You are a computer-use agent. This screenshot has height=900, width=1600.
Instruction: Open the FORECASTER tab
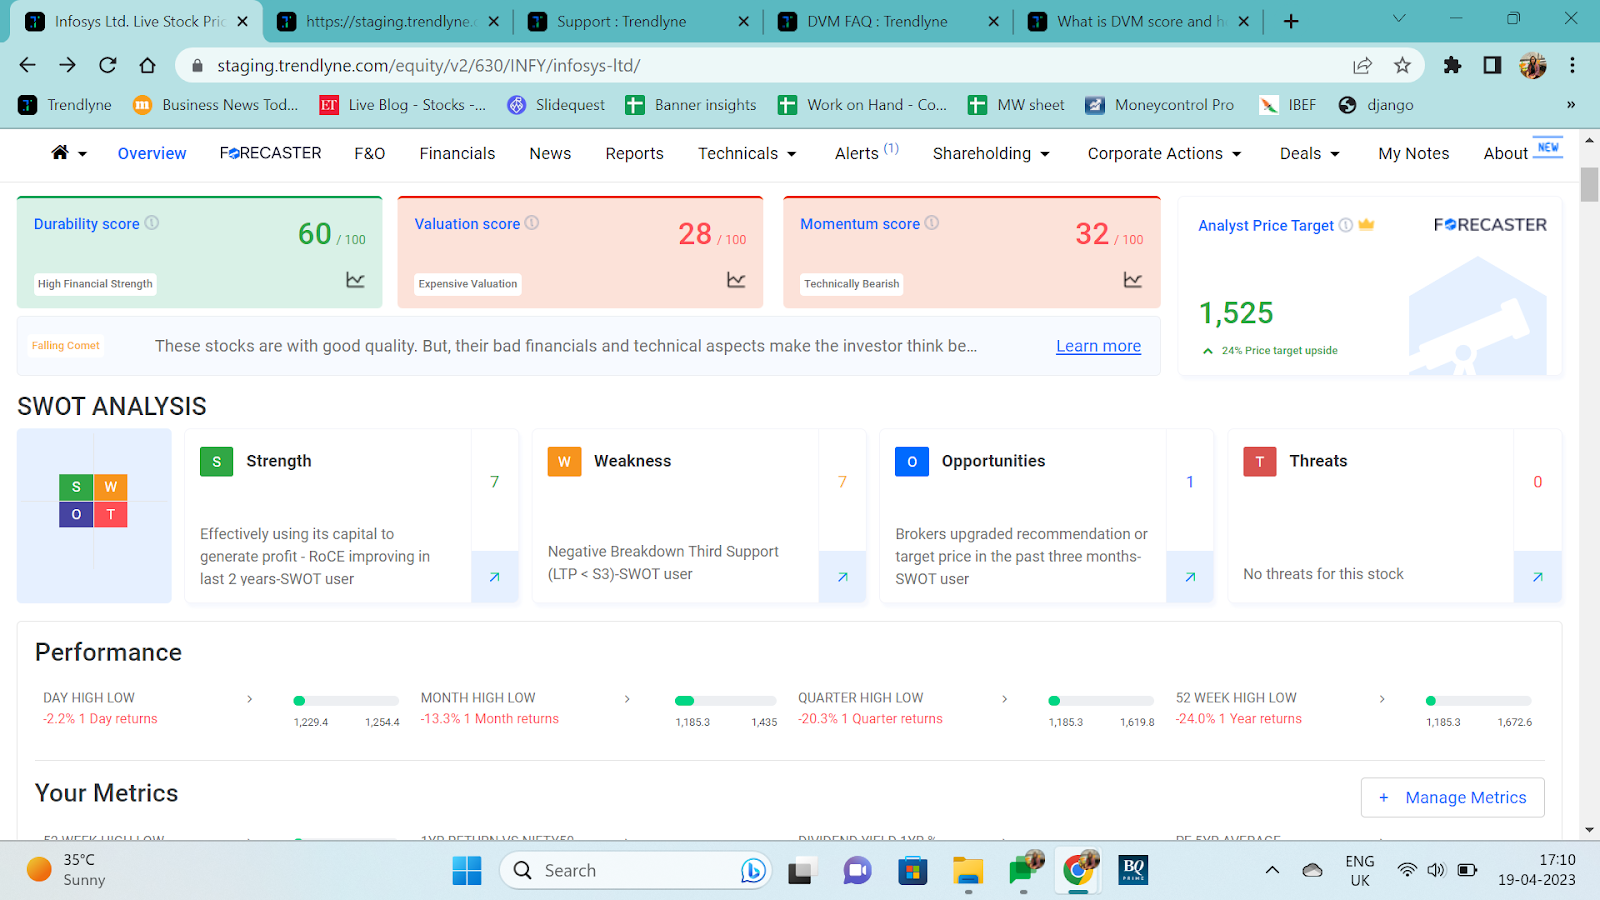point(271,153)
